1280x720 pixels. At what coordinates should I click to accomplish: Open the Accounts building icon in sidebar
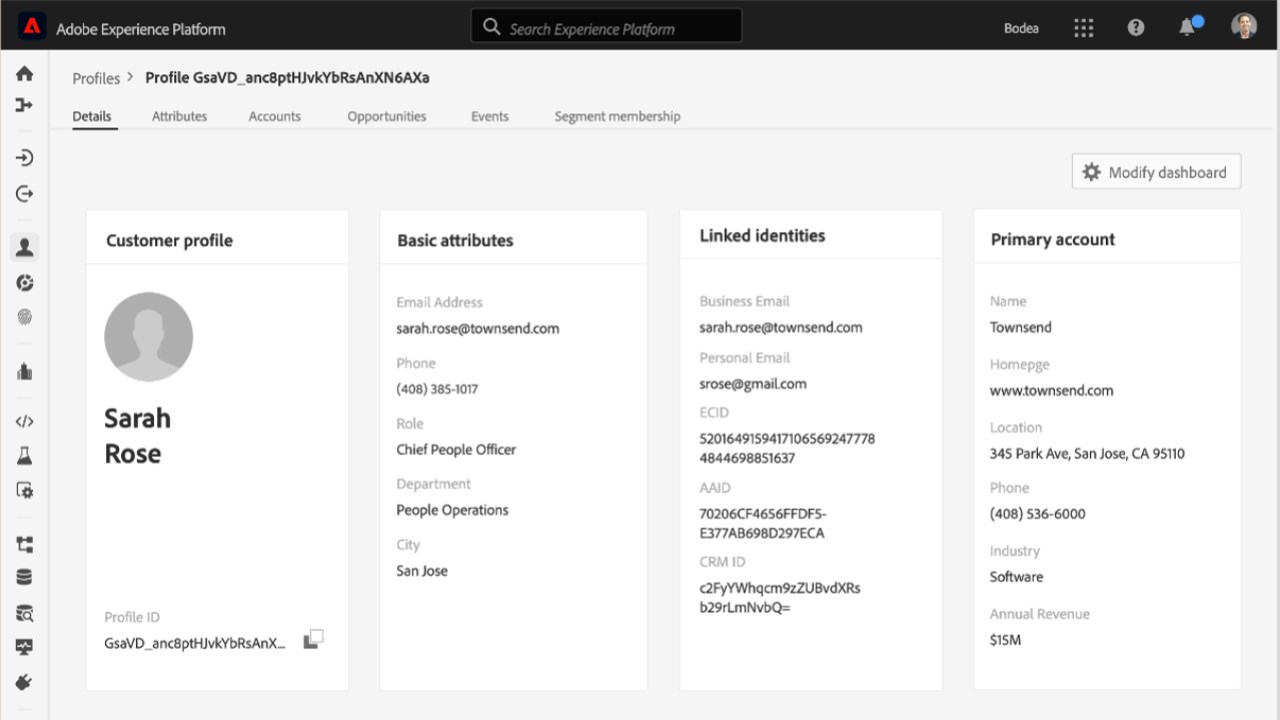(x=25, y=371)
